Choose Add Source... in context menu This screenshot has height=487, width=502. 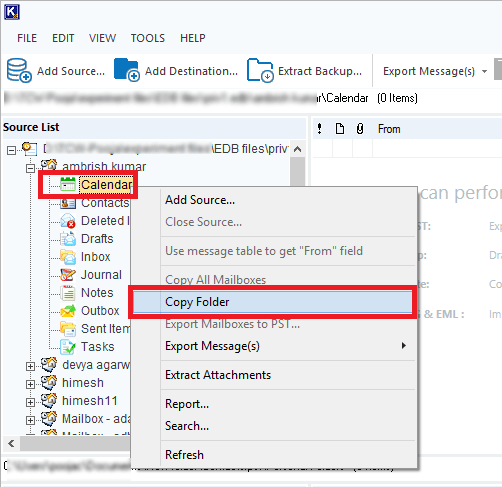(272, 200)
